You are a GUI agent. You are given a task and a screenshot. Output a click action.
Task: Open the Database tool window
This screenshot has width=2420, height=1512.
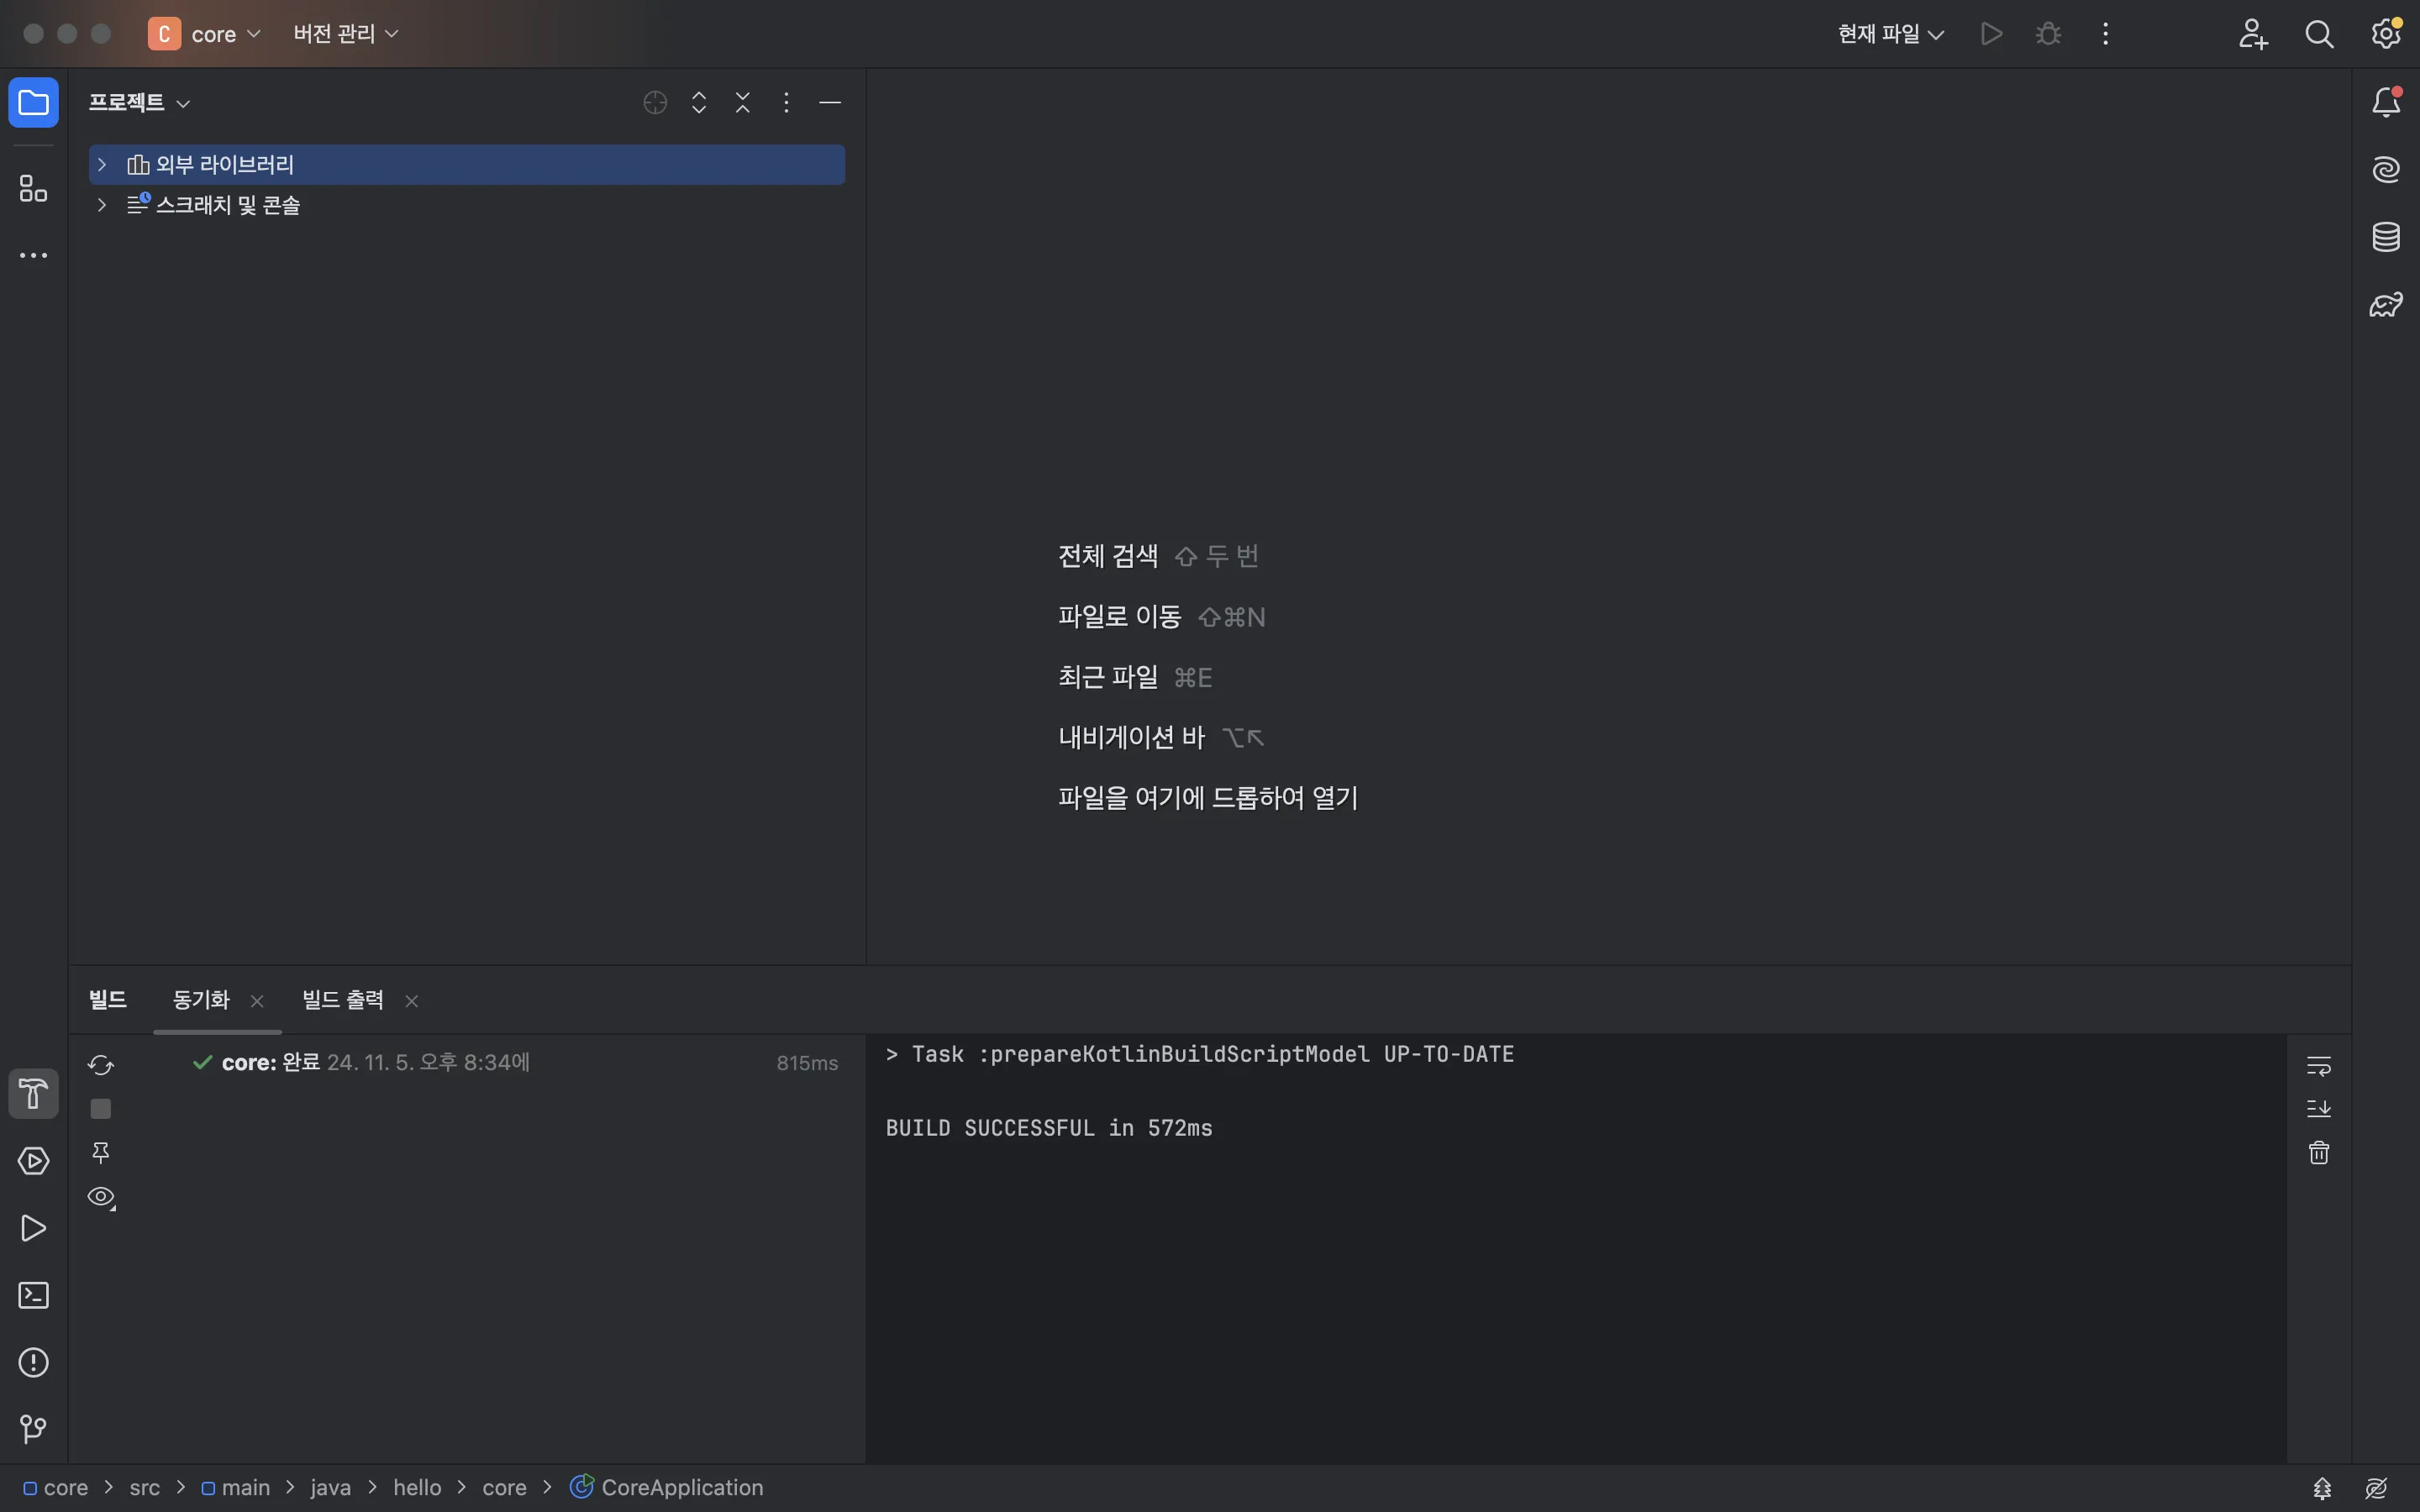[x=2386, y=237]
